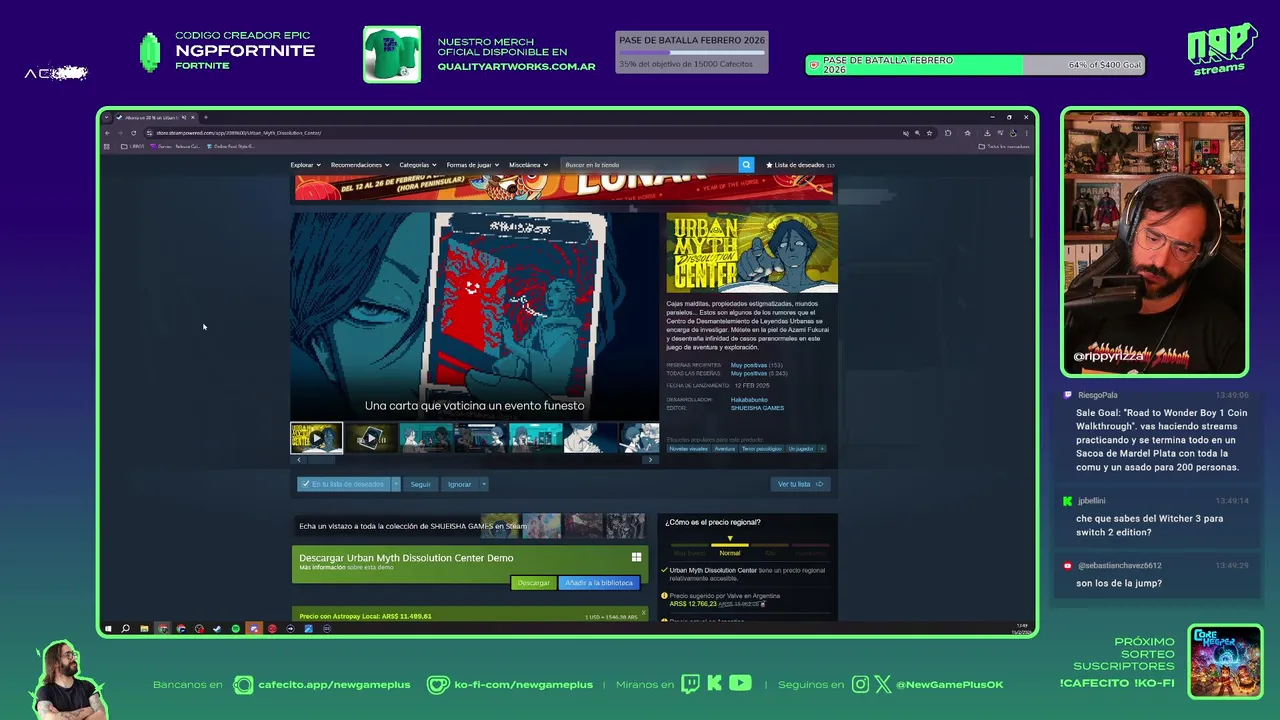Click the browser downloads icon
Screen dimensions: 1280x720
coord(987,133)
